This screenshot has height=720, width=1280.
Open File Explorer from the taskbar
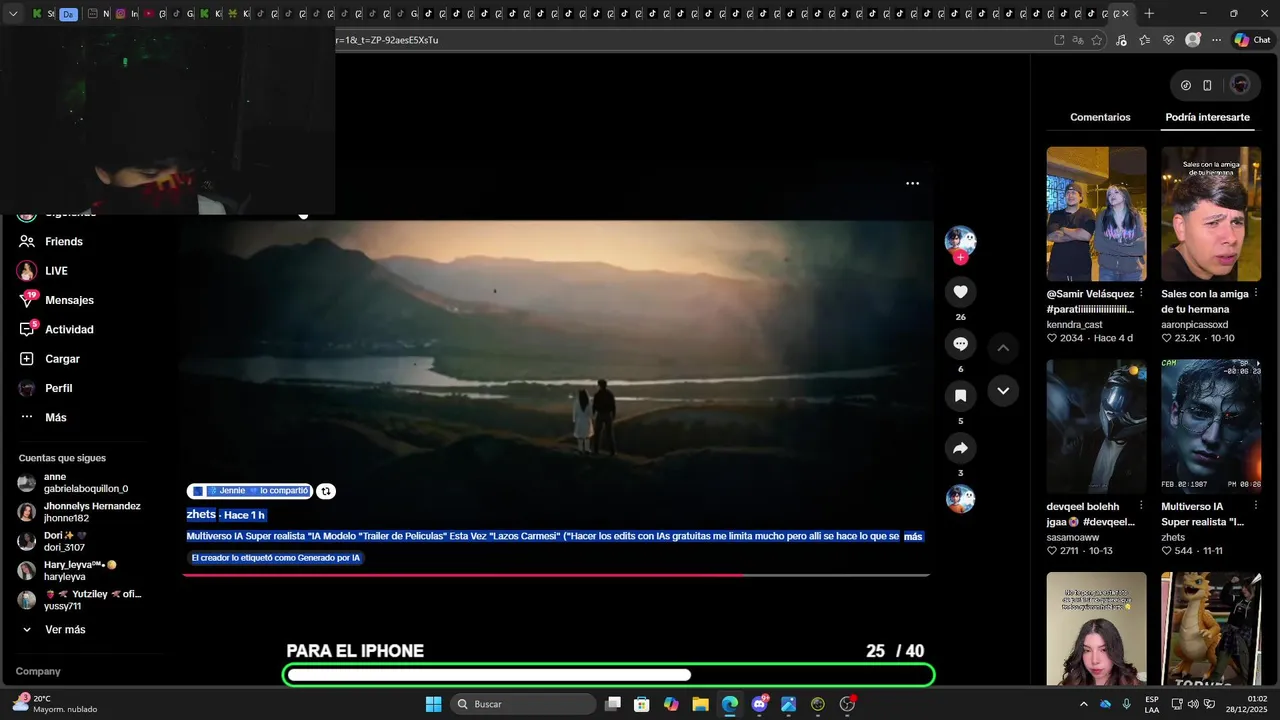[x=700, y=704]
